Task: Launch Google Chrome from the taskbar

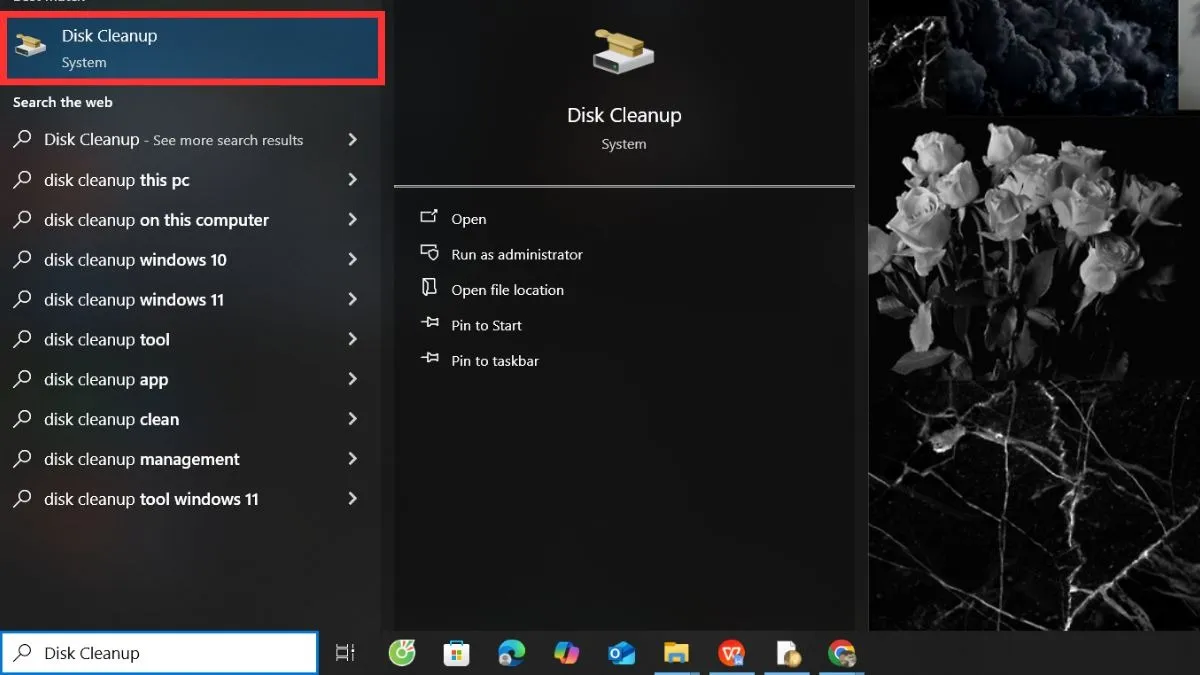Action: click(x=842, y=653)
